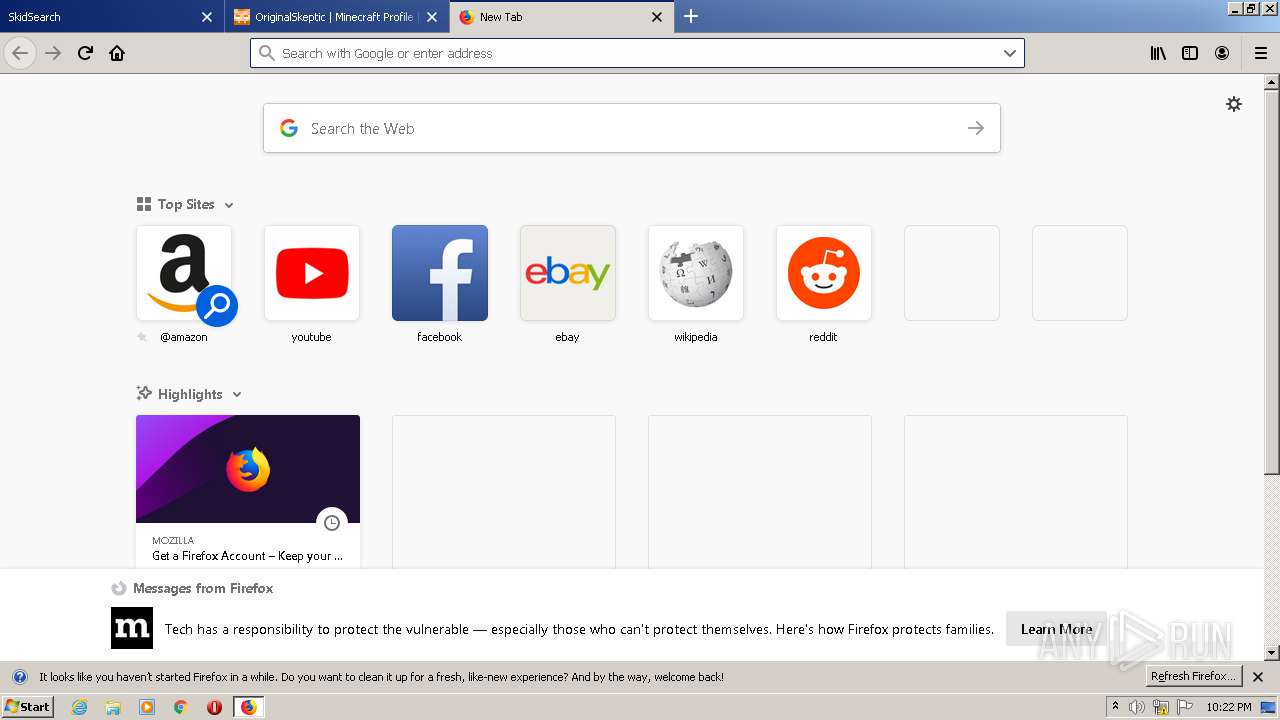Image resolution: width=1280 pixels, height=720 pixels.
Task: Launch Internet Explorer from taskbar
Action: coord(80,707)
